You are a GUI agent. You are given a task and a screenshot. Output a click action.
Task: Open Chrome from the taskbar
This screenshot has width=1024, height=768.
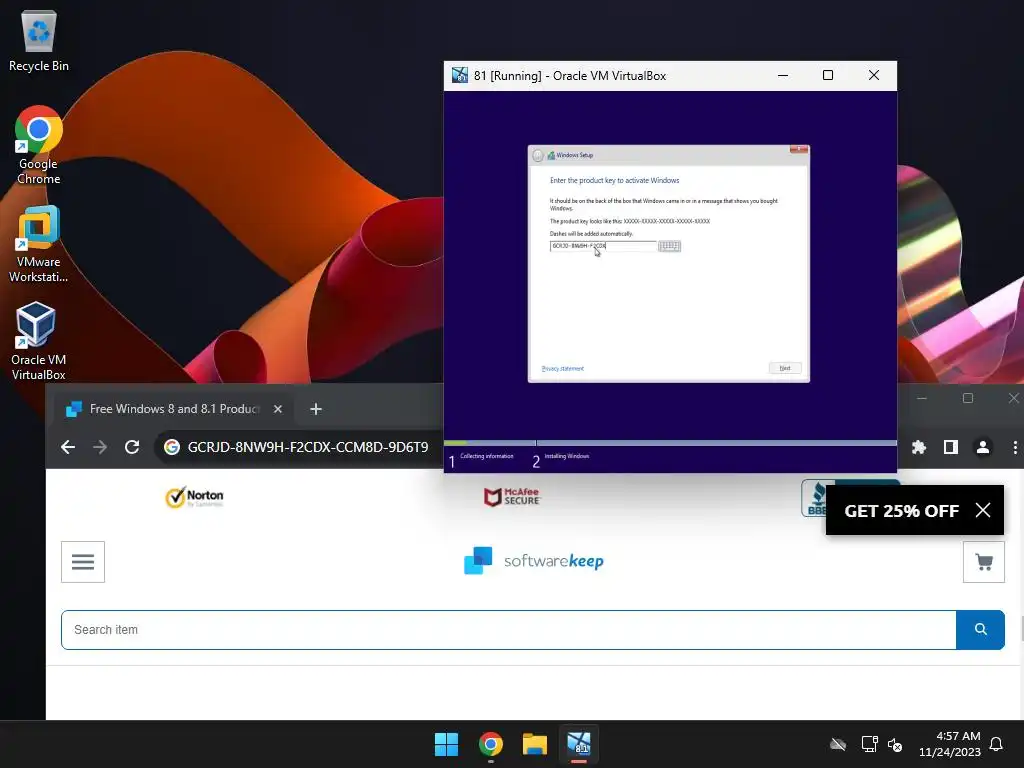[x=490, y=744]
